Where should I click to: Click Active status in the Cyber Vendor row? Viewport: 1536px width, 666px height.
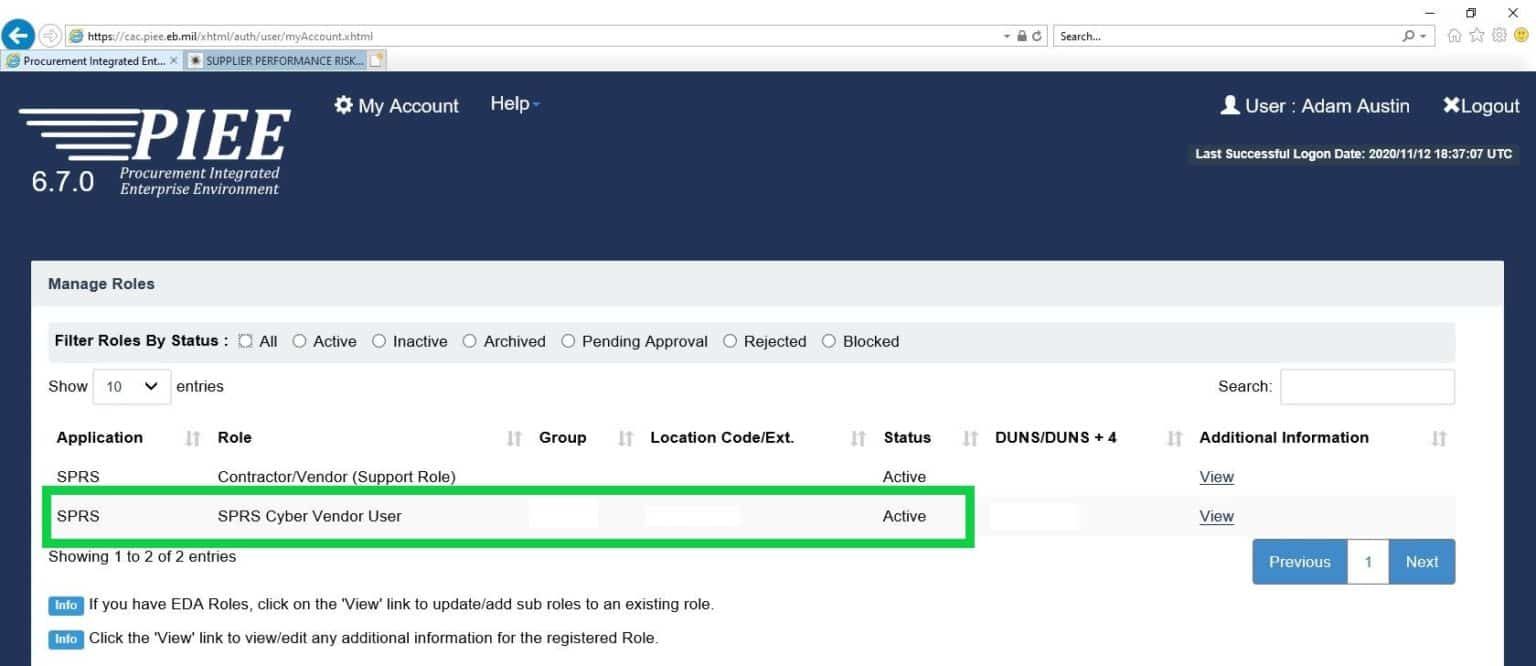click(x=904, y=516)
